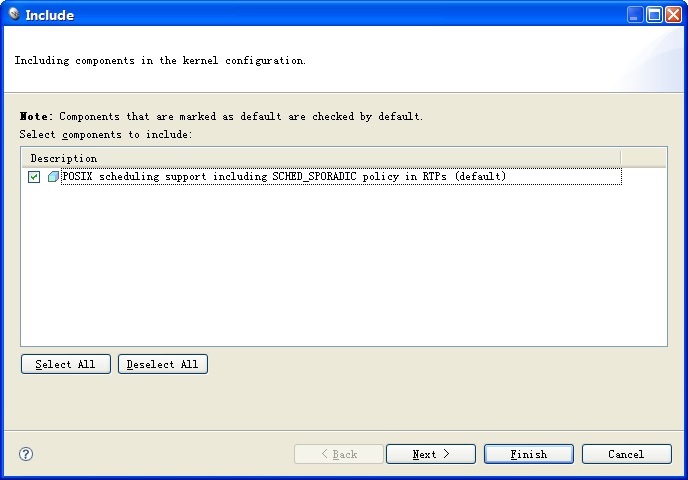The image size is (688, 480).
Task: Click the greyed-out Back button
Action: [x=339, y=454]
